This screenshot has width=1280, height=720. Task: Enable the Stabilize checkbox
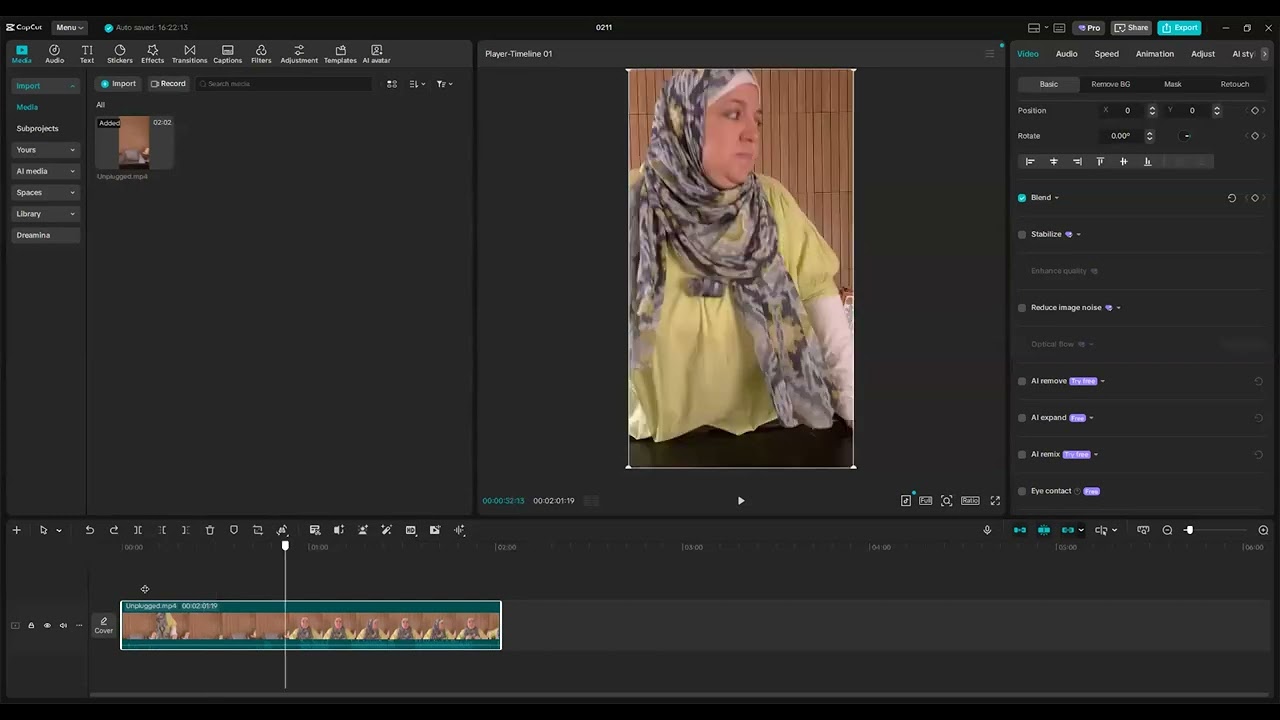coord(1022,234)
